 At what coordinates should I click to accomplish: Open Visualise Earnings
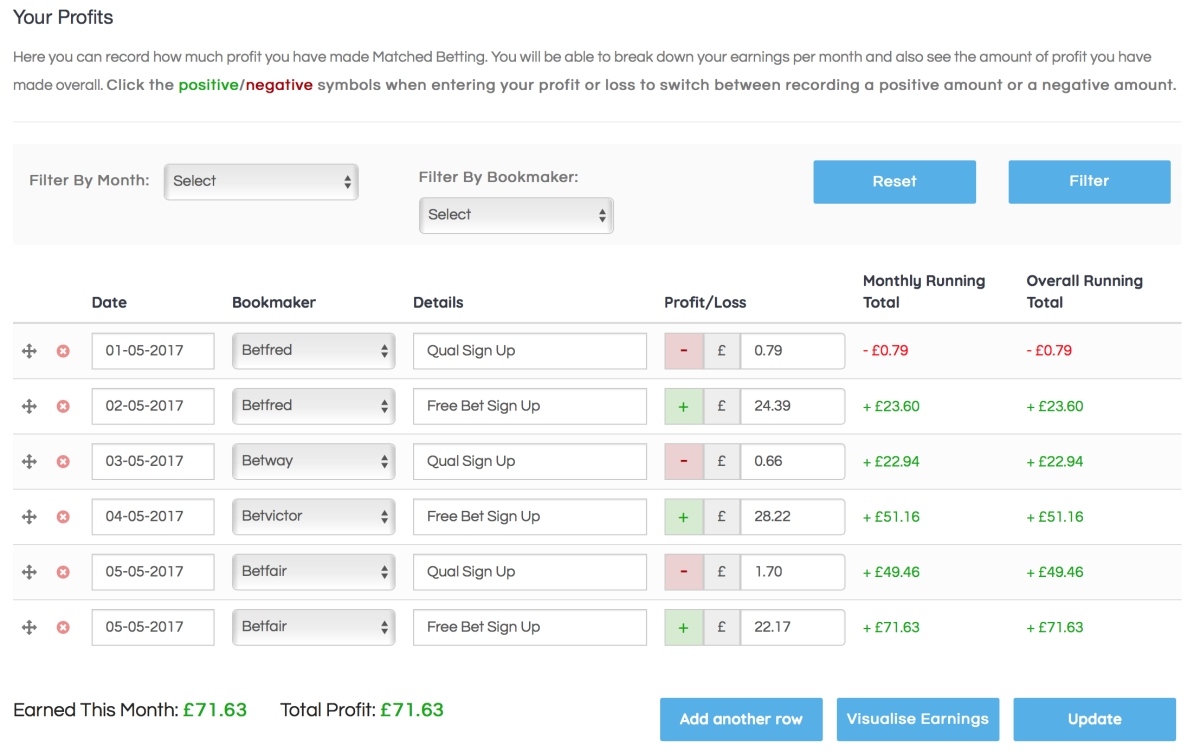(917, 719)
